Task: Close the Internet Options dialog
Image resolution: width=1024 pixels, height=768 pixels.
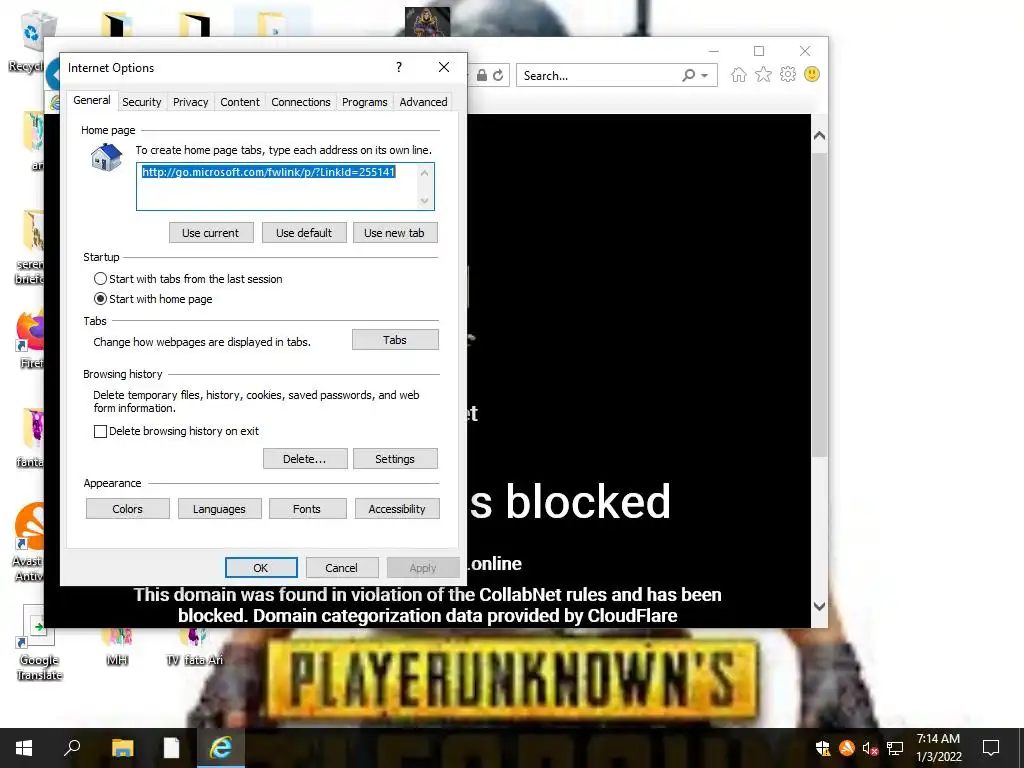Action: tap(444, 67)
